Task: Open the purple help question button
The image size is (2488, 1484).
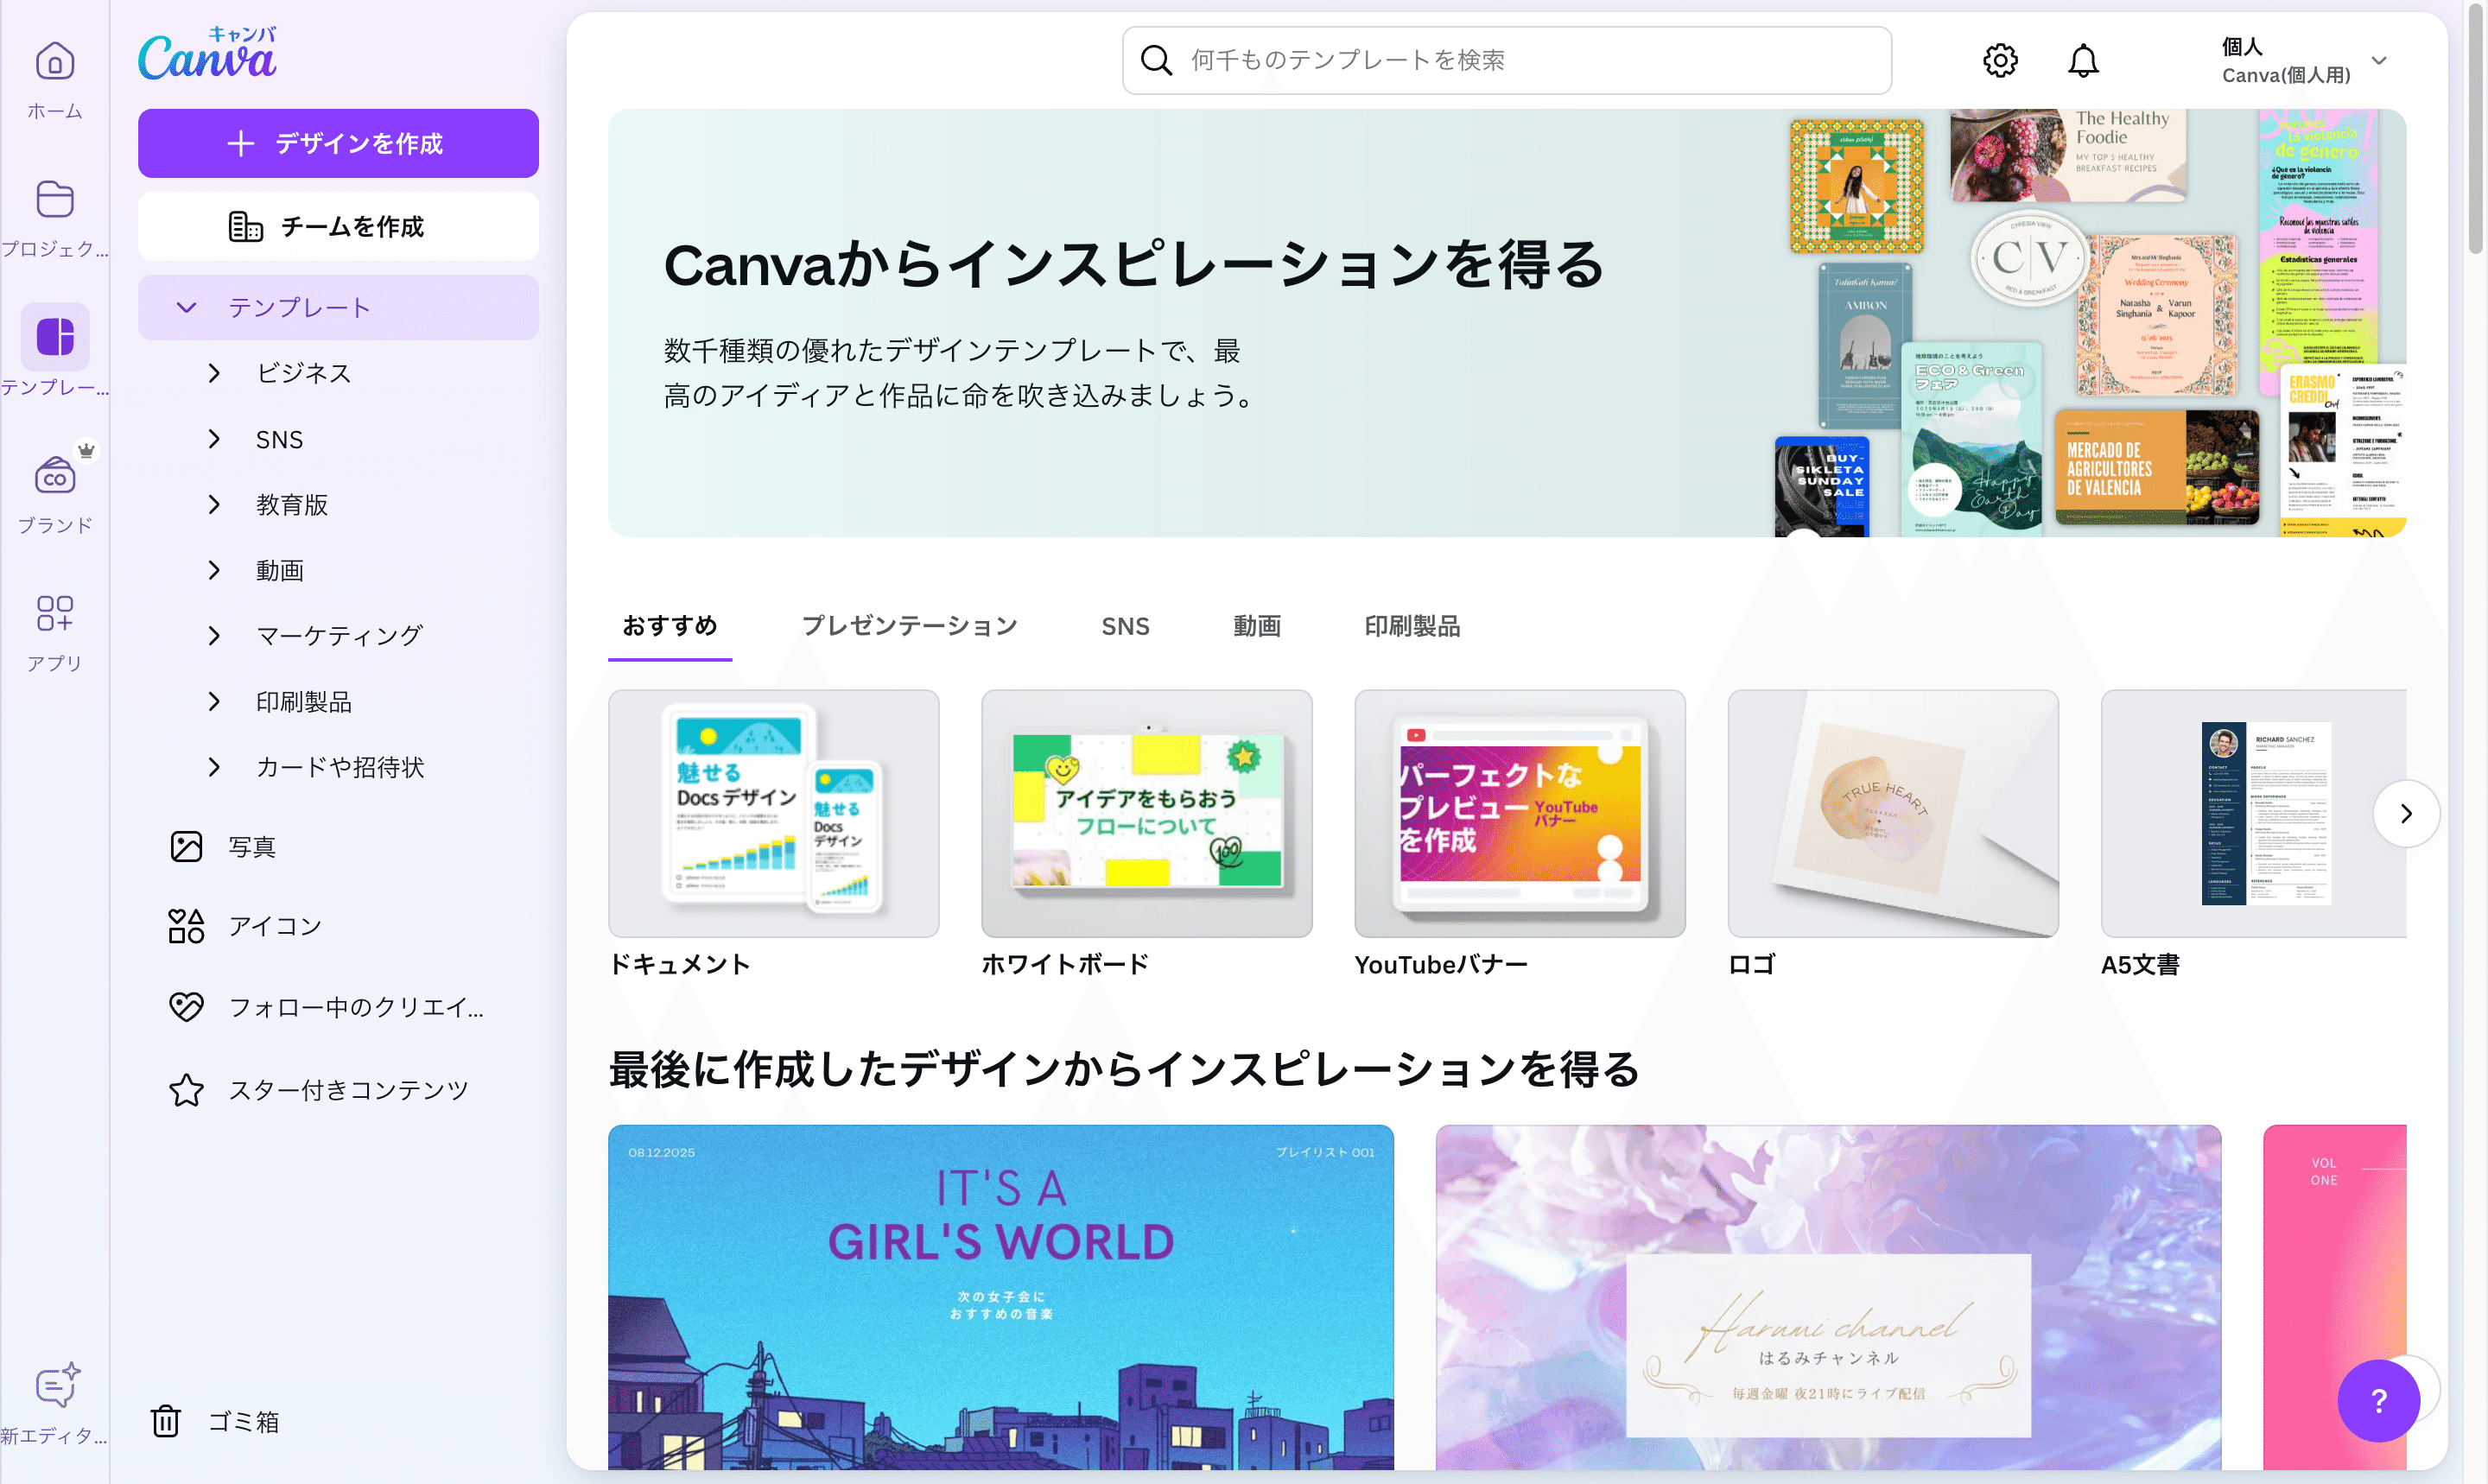Action: pos(2378,1400)
